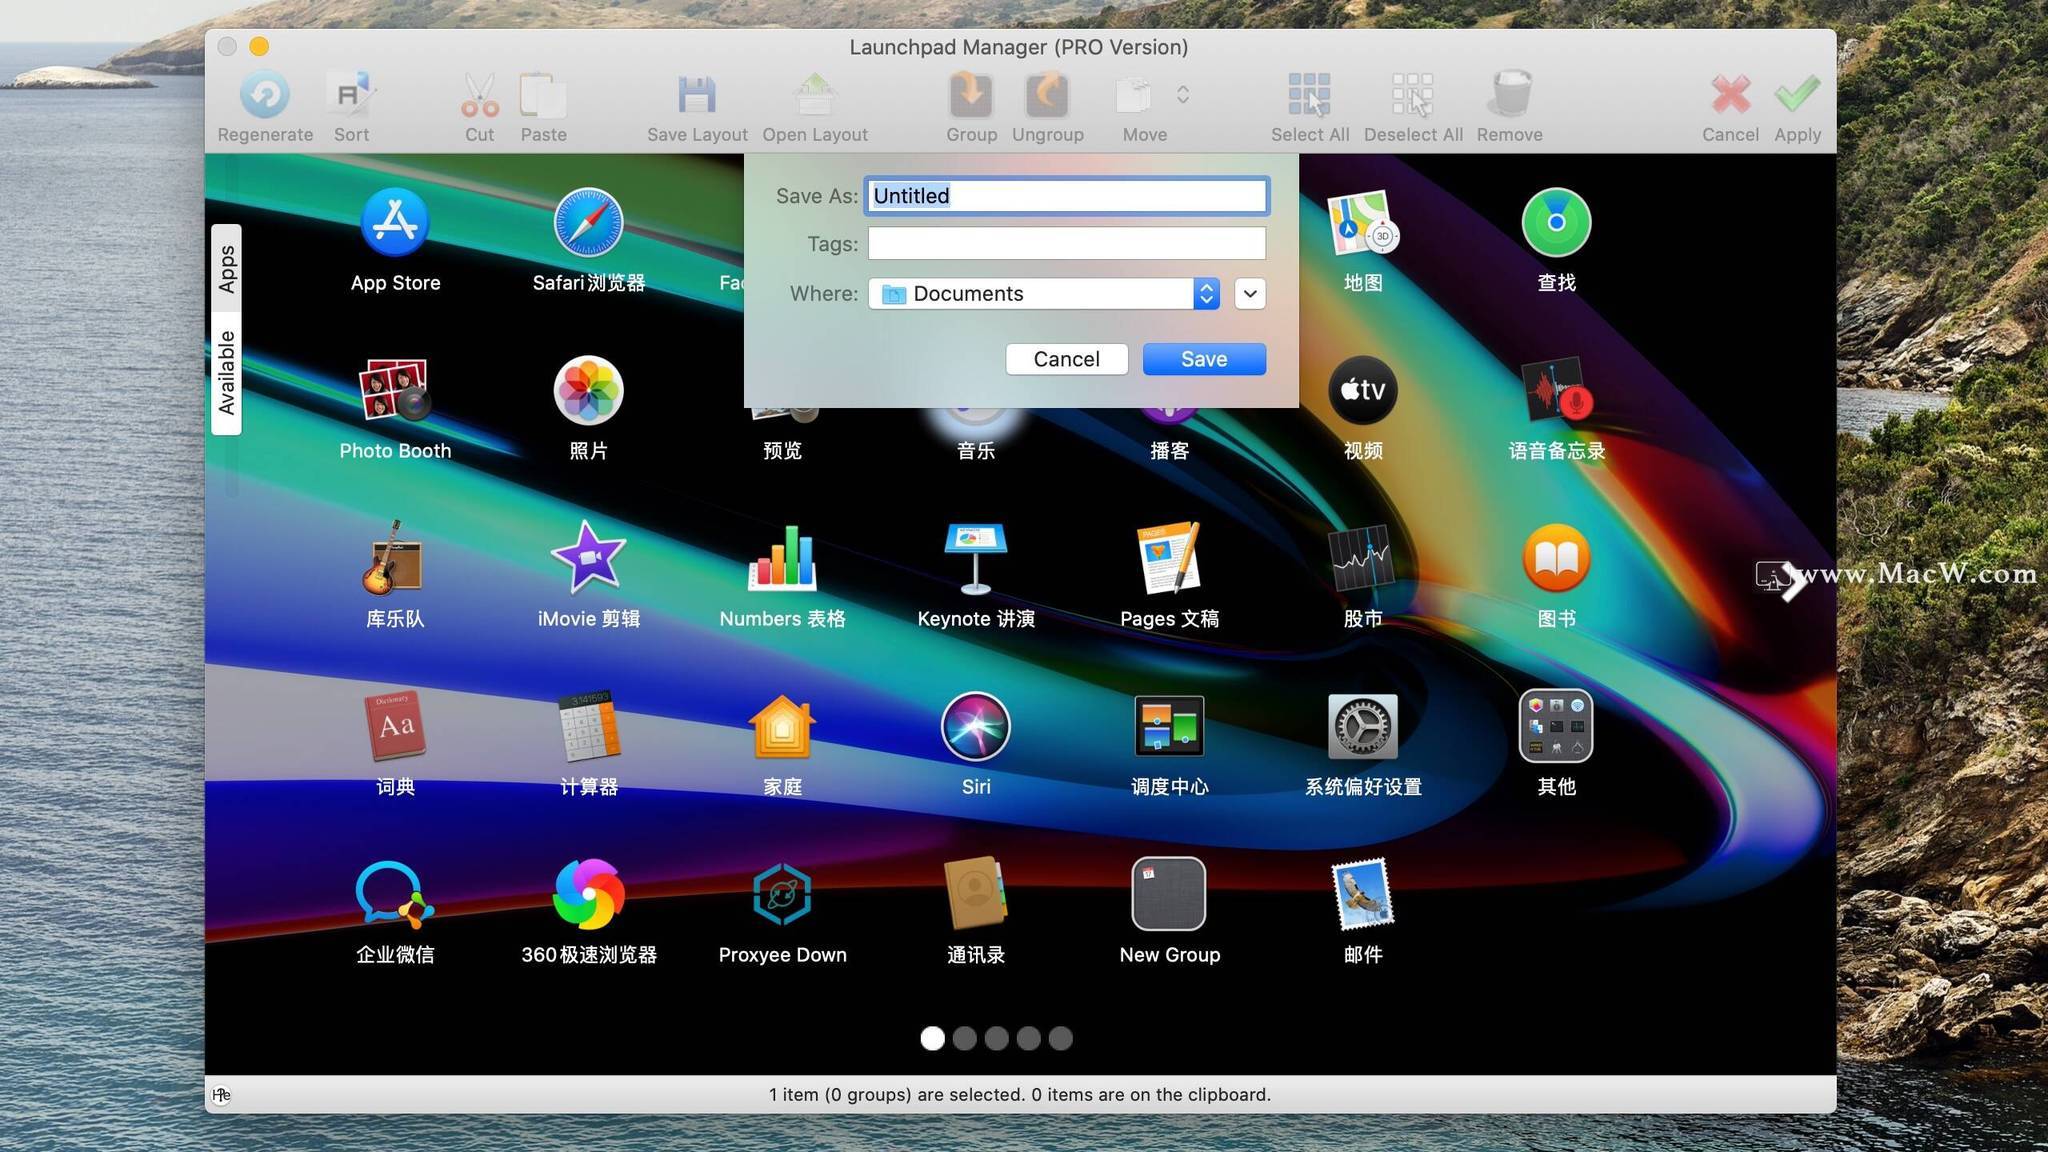Viewport: 2048px width, 1152px height.
Task: Select the 视频 Apple TV icon
Action: point(1363,390)
